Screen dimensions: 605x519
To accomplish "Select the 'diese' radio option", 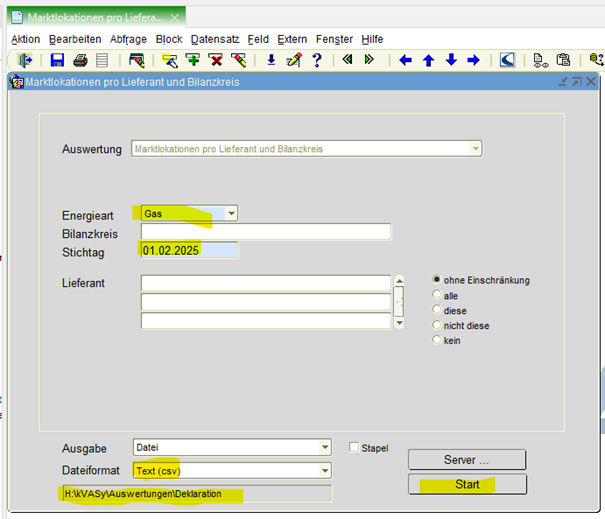I will 436,309.
